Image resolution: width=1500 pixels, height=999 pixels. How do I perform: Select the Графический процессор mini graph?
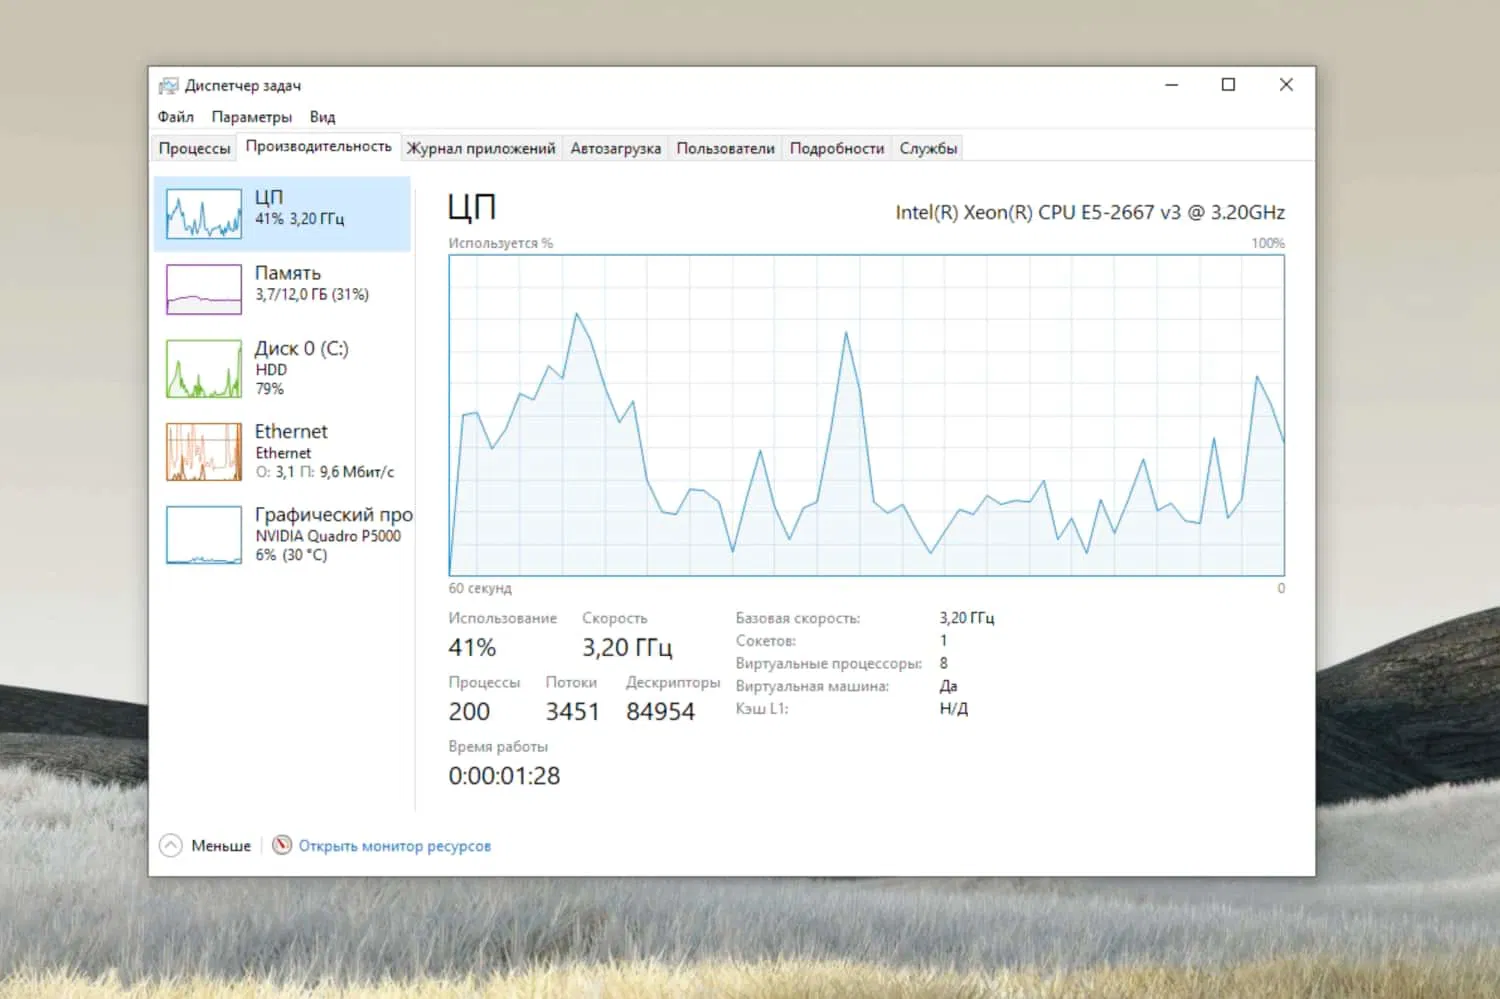204,535
